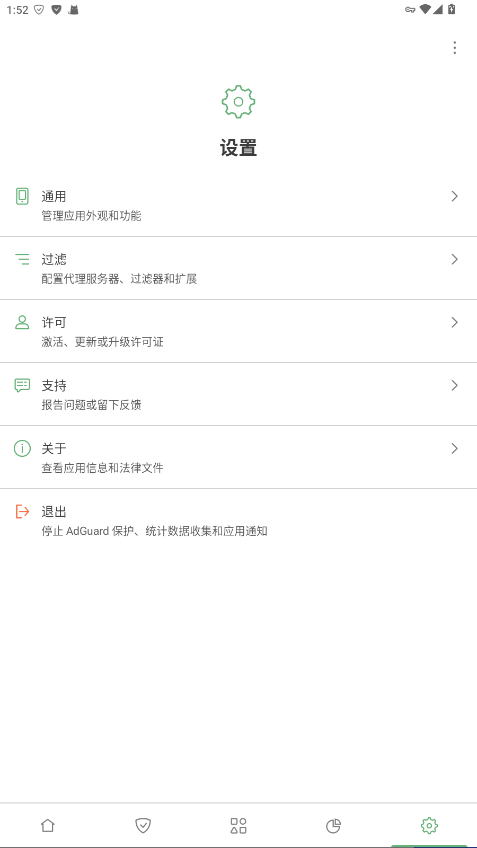Viewport: 477px width, 848px height.
Task: Tap the info circle icon beside 关于
Action: click(x=22, y=448)
